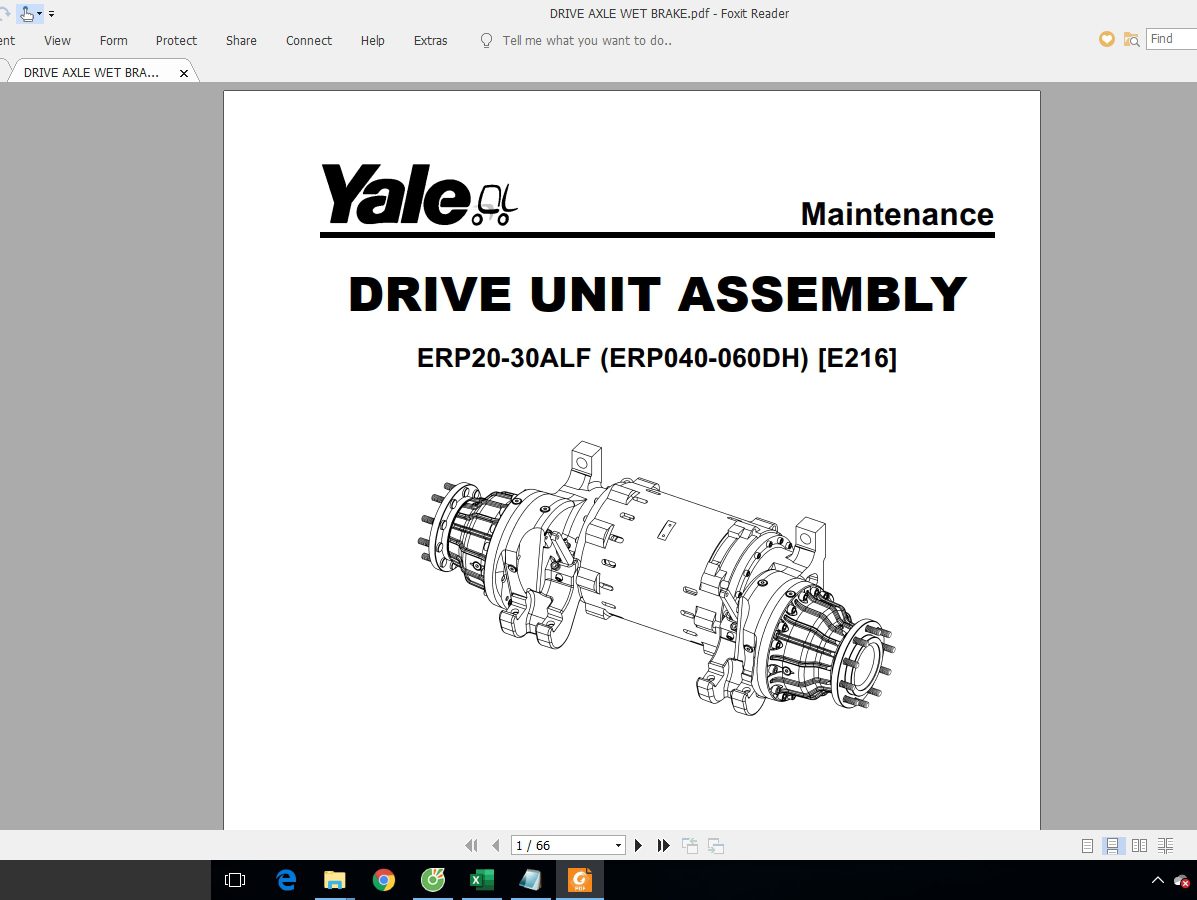Viewport: 1197px width, 900px height.
Task: Open the Share ribbon tab
Action: pyautogui.click(x=241, y=40)
